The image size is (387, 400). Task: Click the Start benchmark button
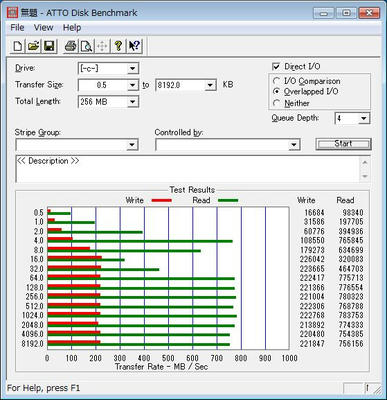tap(343, 144)
